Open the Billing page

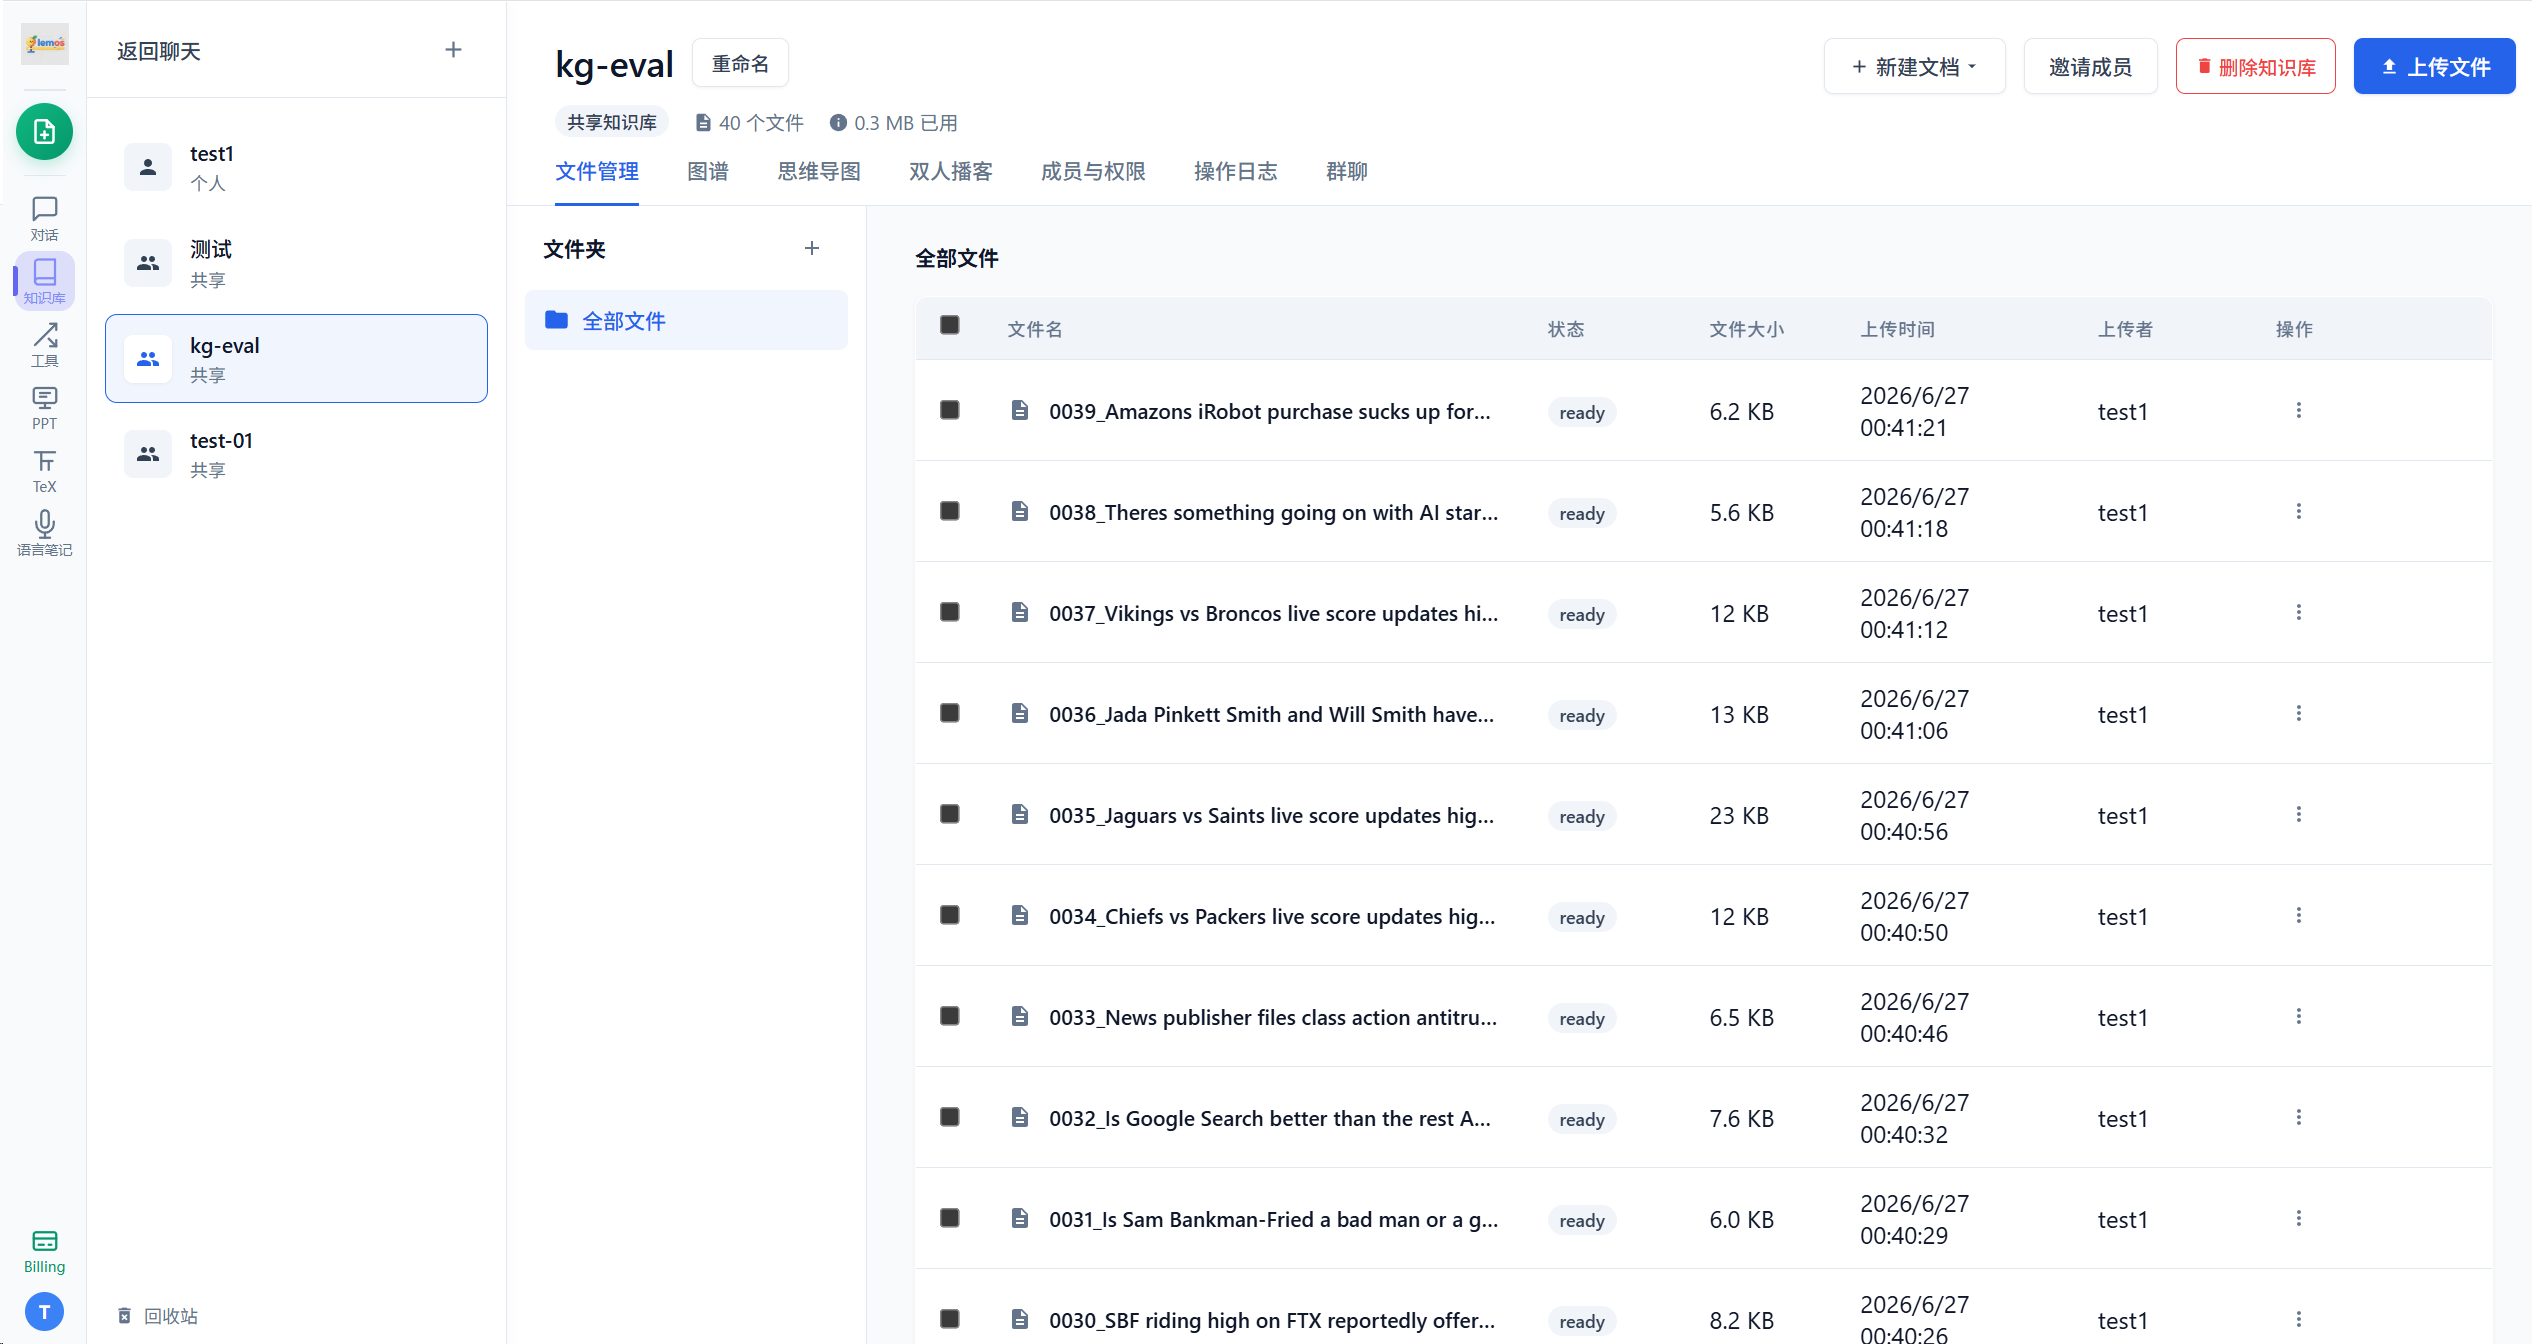pos(44,1251)
